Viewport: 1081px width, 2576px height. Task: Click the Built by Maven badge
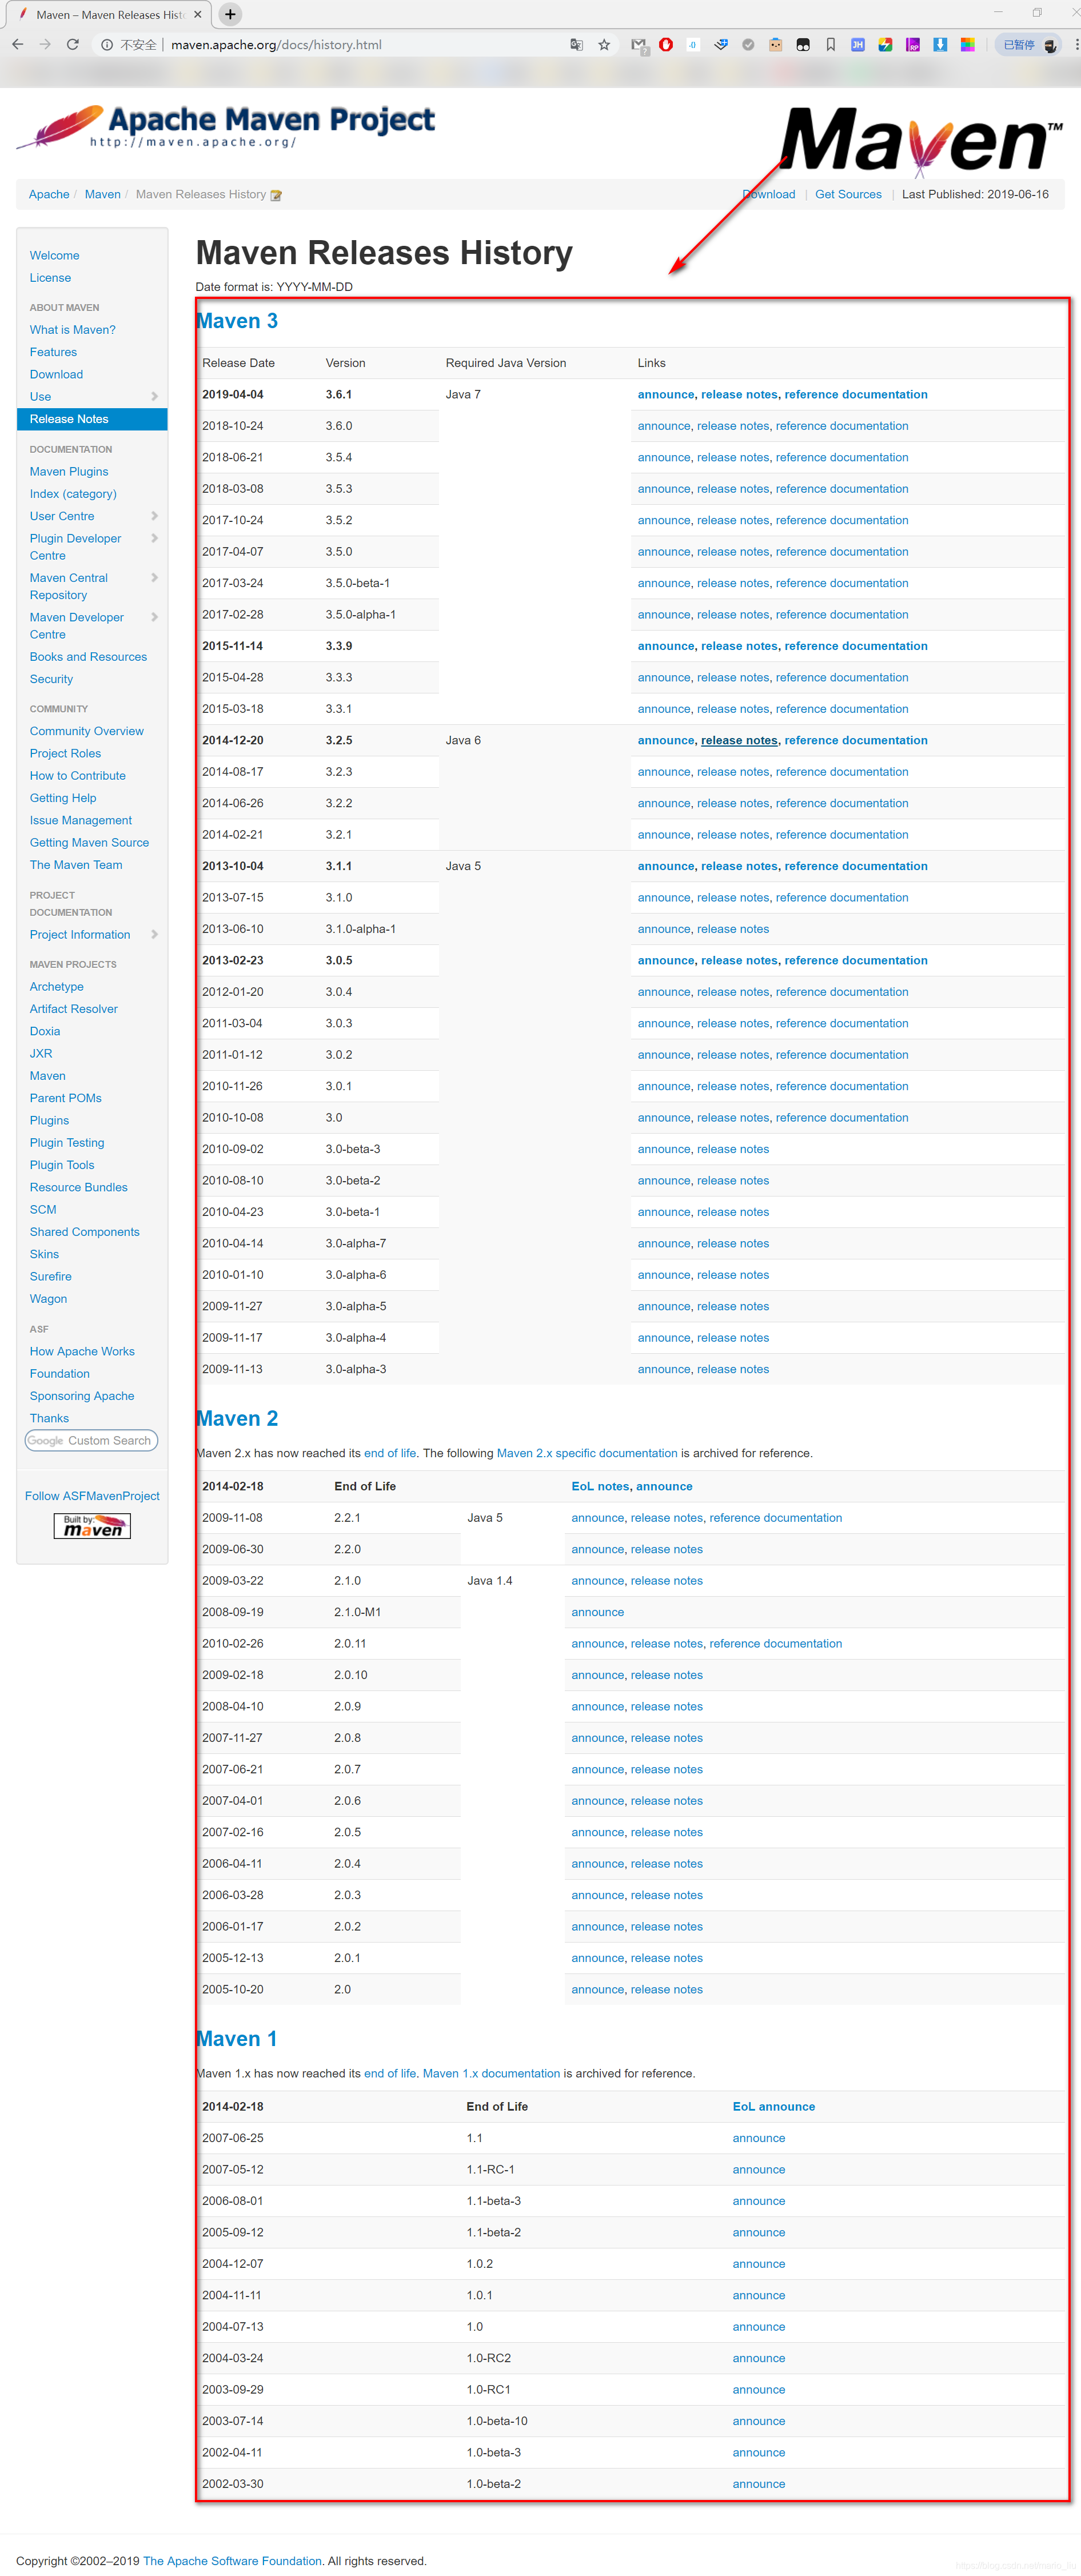point(92,1526)
